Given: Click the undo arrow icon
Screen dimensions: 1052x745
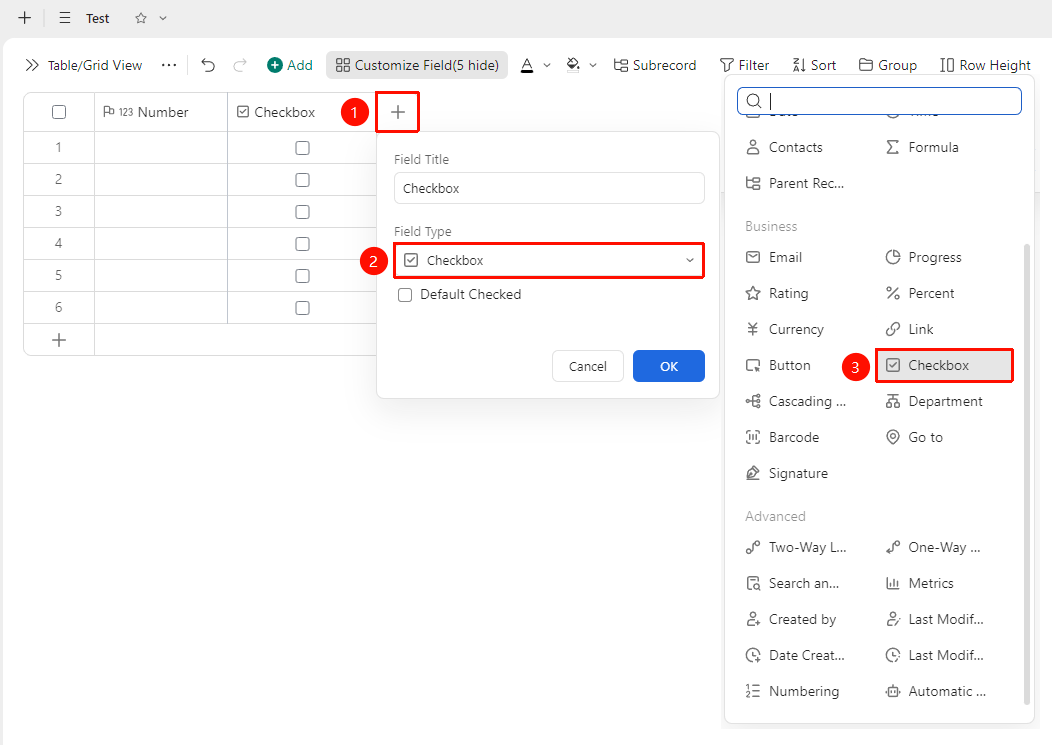Looking at the screenshot, I should (x=208, y=65).
